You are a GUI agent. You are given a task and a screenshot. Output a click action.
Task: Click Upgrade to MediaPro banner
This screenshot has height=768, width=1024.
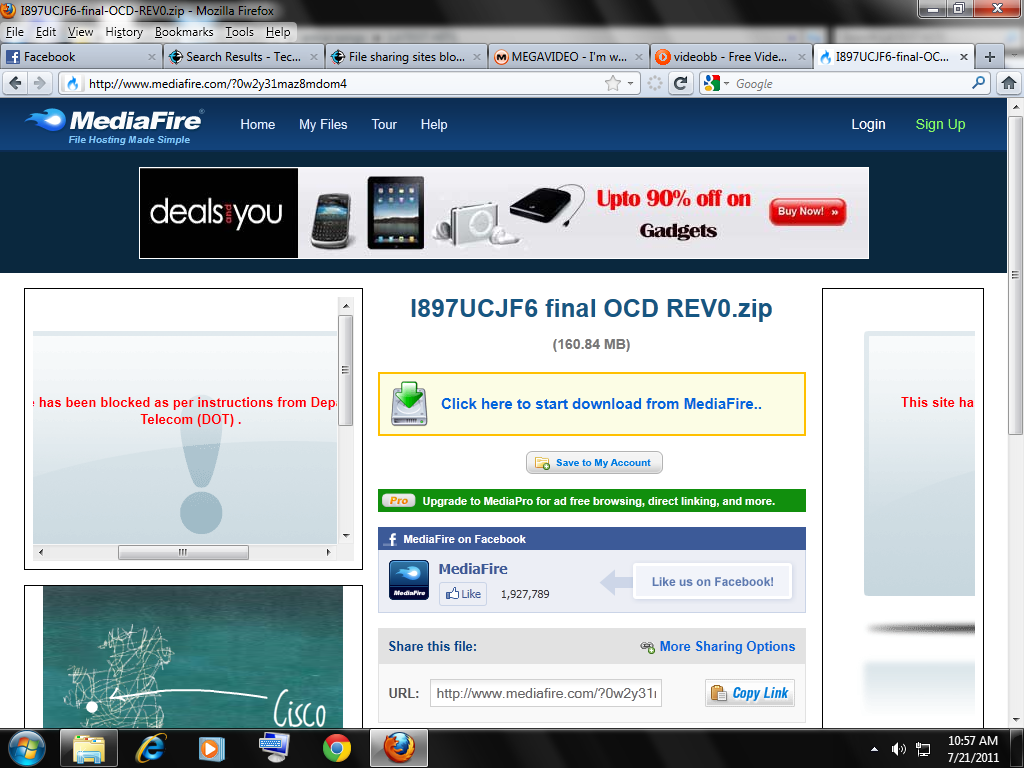coord(592,501)
